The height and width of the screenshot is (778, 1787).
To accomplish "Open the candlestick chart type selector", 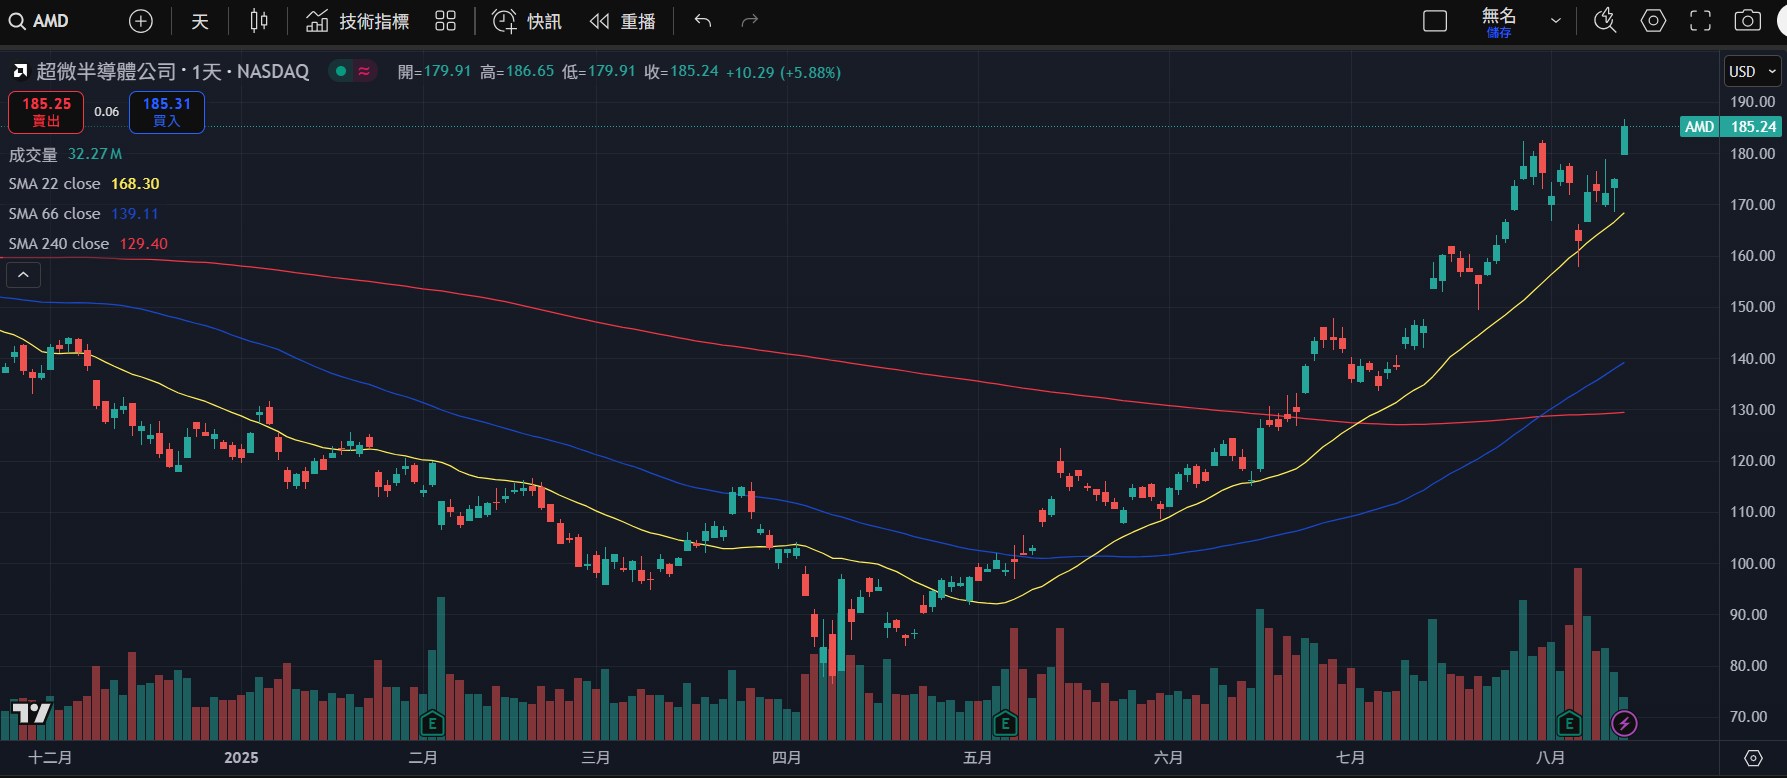I will pos(259,21).
